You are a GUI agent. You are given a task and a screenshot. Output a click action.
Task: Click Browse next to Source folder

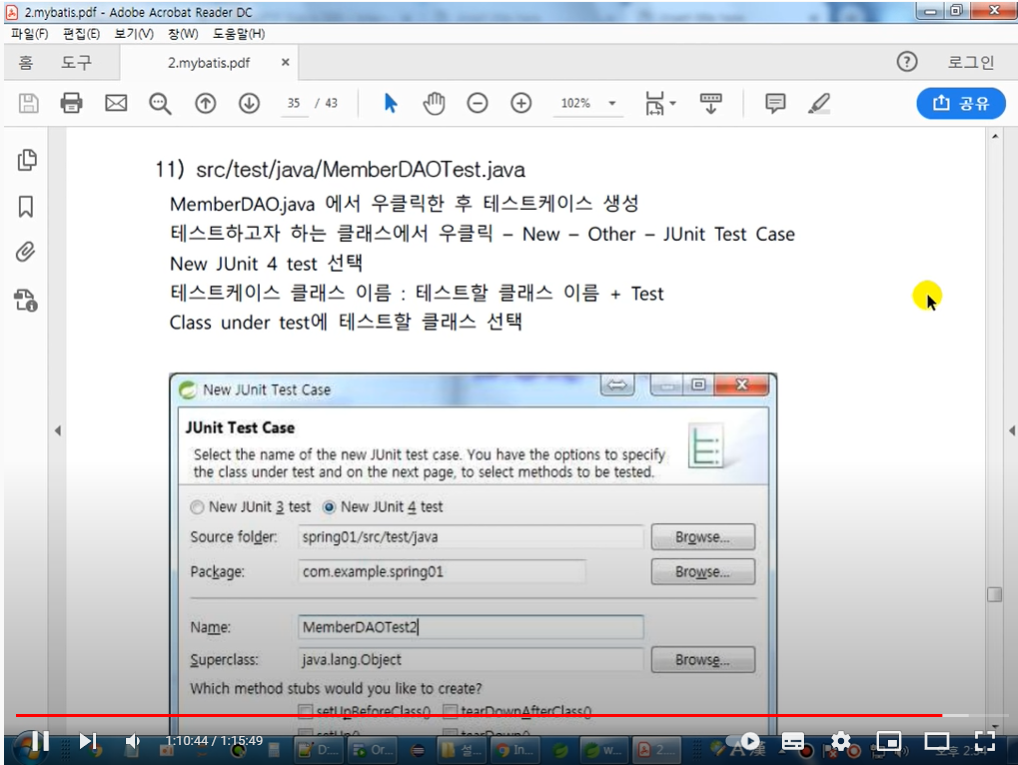click(703, 537)
